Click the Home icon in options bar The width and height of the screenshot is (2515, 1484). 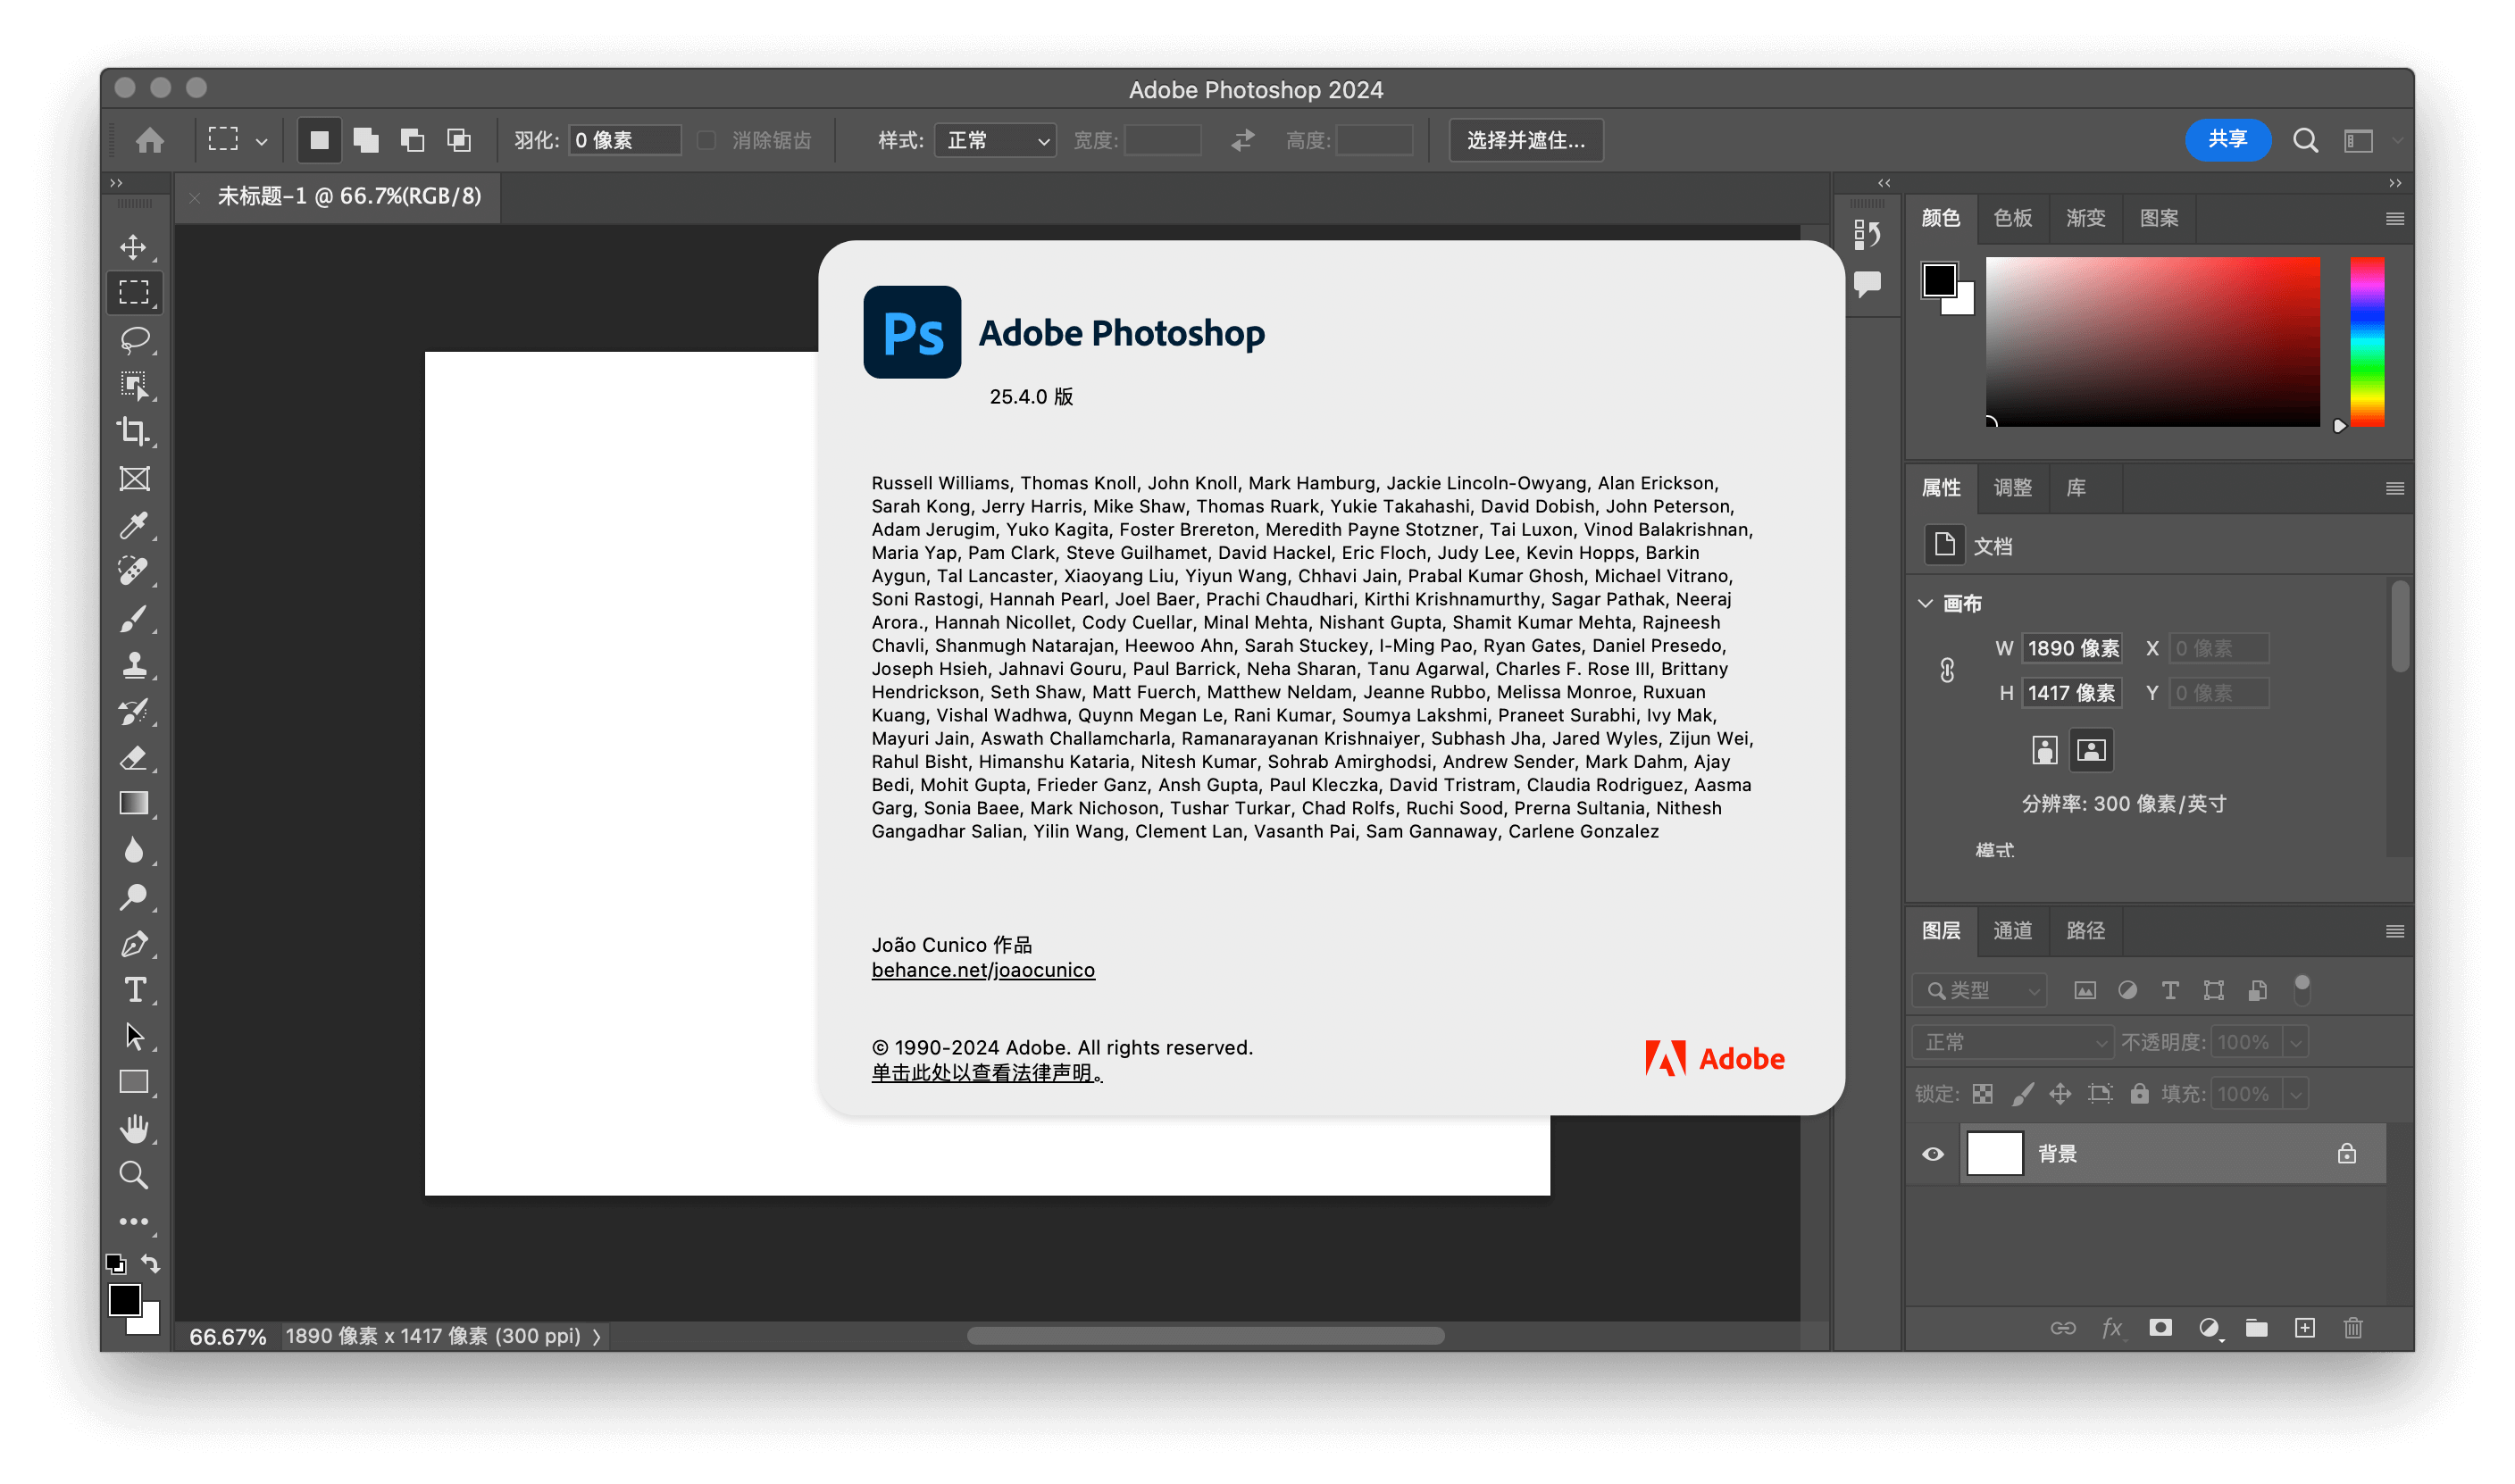pyautogui.click(x=150, y=140)
